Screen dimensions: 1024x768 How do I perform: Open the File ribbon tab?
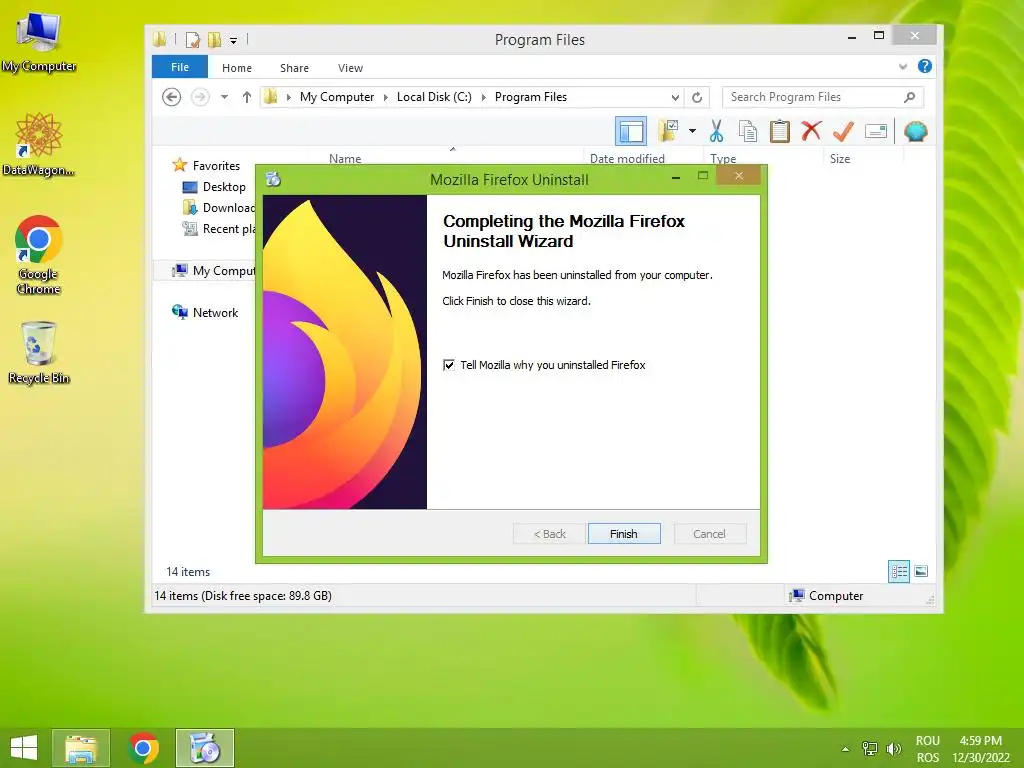180,67
